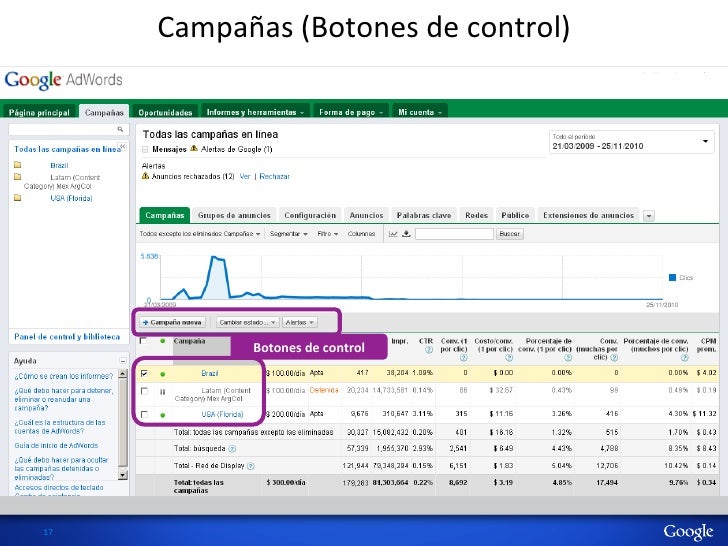Image resolution: width=728 pixels, height=546 pixels.
Task: Check the Latam campaign checkbox
Action: pyautogui.click(x=144, y=391)
